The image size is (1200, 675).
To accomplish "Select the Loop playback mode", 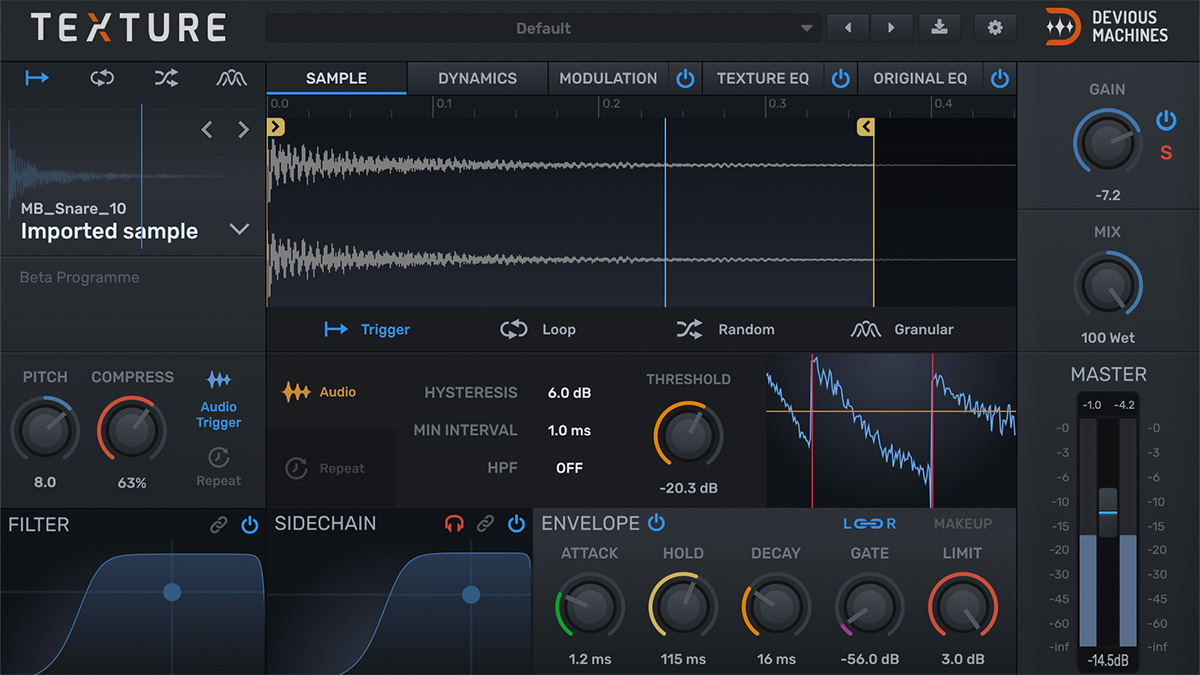I will tap(538, 329).
